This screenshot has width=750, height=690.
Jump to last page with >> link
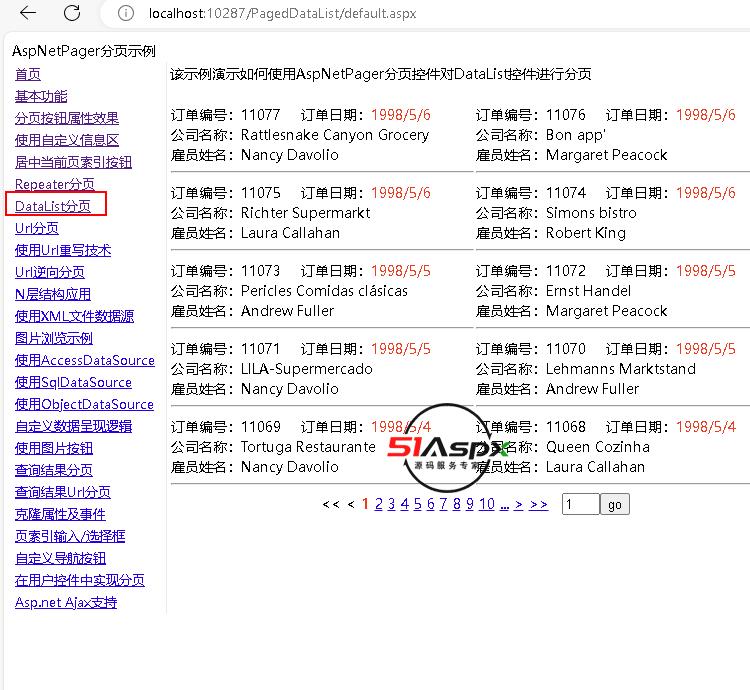538,504
